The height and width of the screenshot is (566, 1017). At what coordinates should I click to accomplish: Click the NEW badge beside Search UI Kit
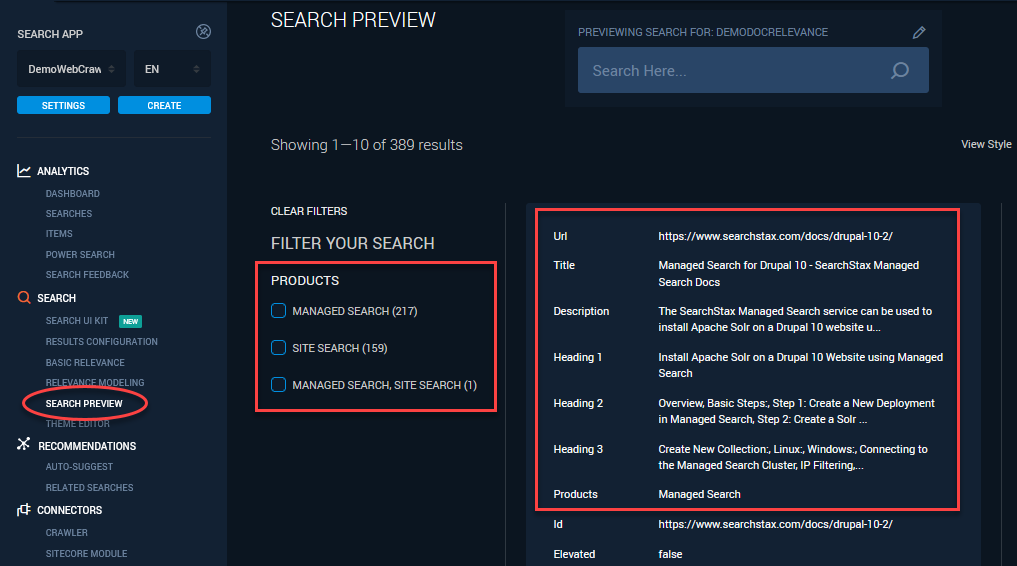pos(130,321)
